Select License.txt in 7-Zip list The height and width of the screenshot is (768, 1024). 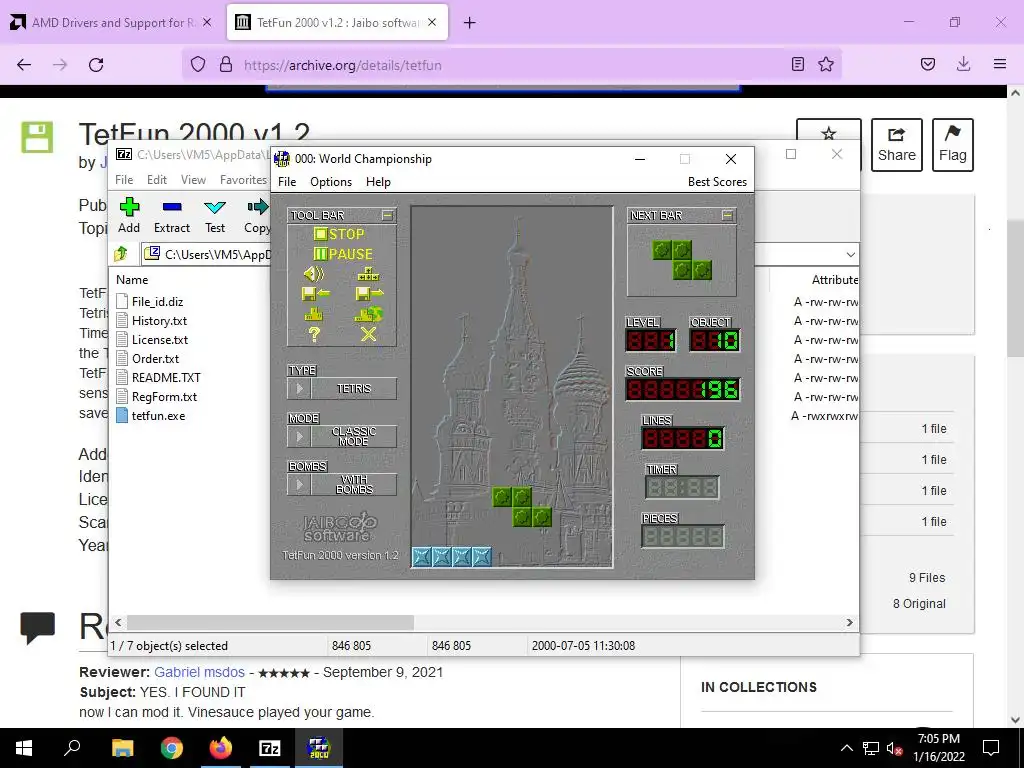[x=160, y=340]
